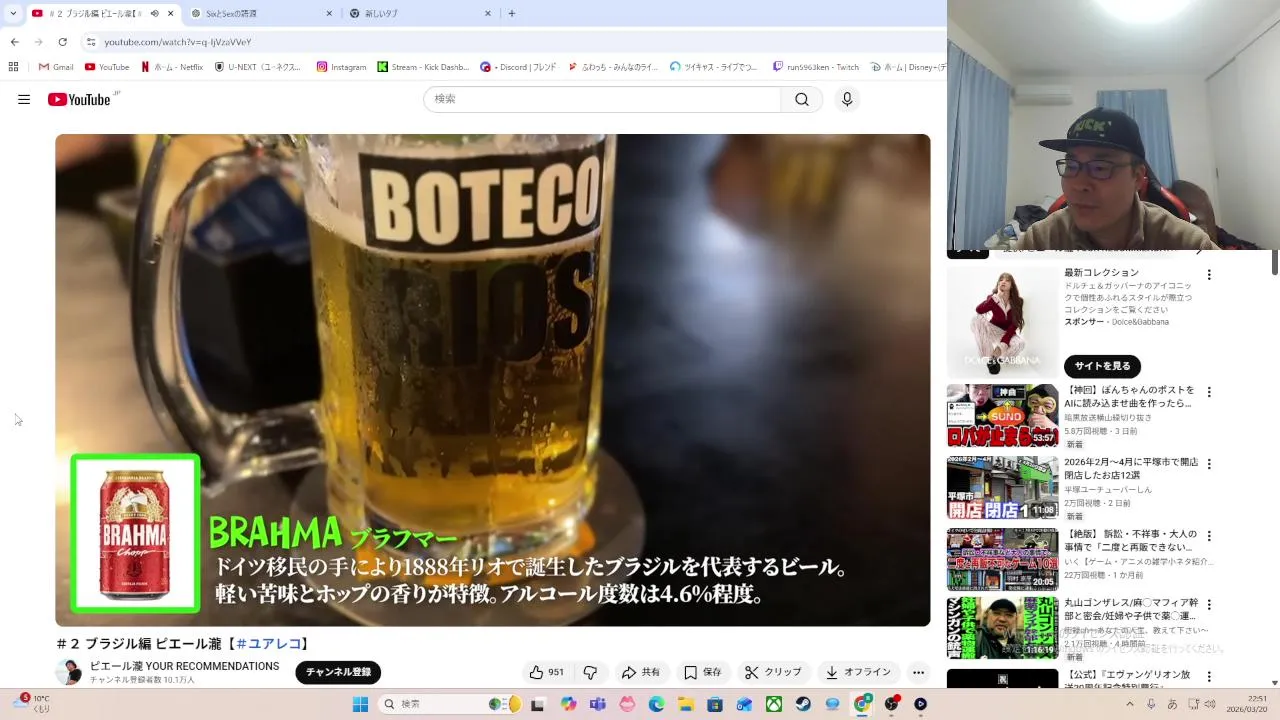View site information icon in address bar
Image resolution: width=1280 pixels, height=720 pixels.
point(91,42)
